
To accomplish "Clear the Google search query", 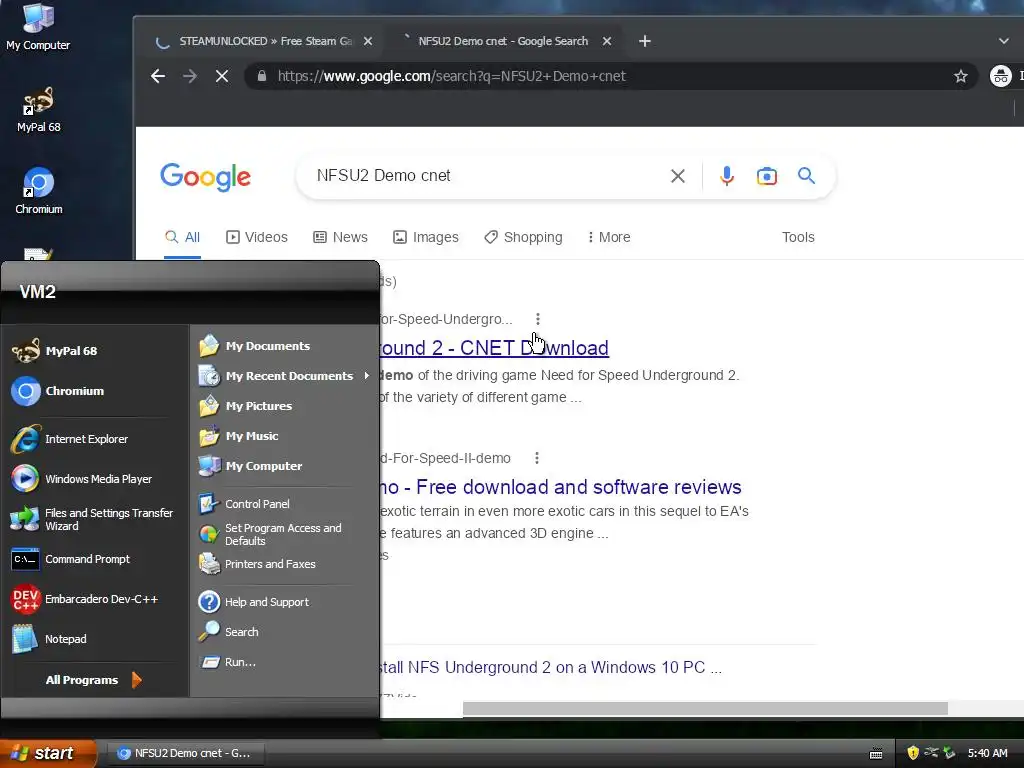I will [x=678, y=176].
